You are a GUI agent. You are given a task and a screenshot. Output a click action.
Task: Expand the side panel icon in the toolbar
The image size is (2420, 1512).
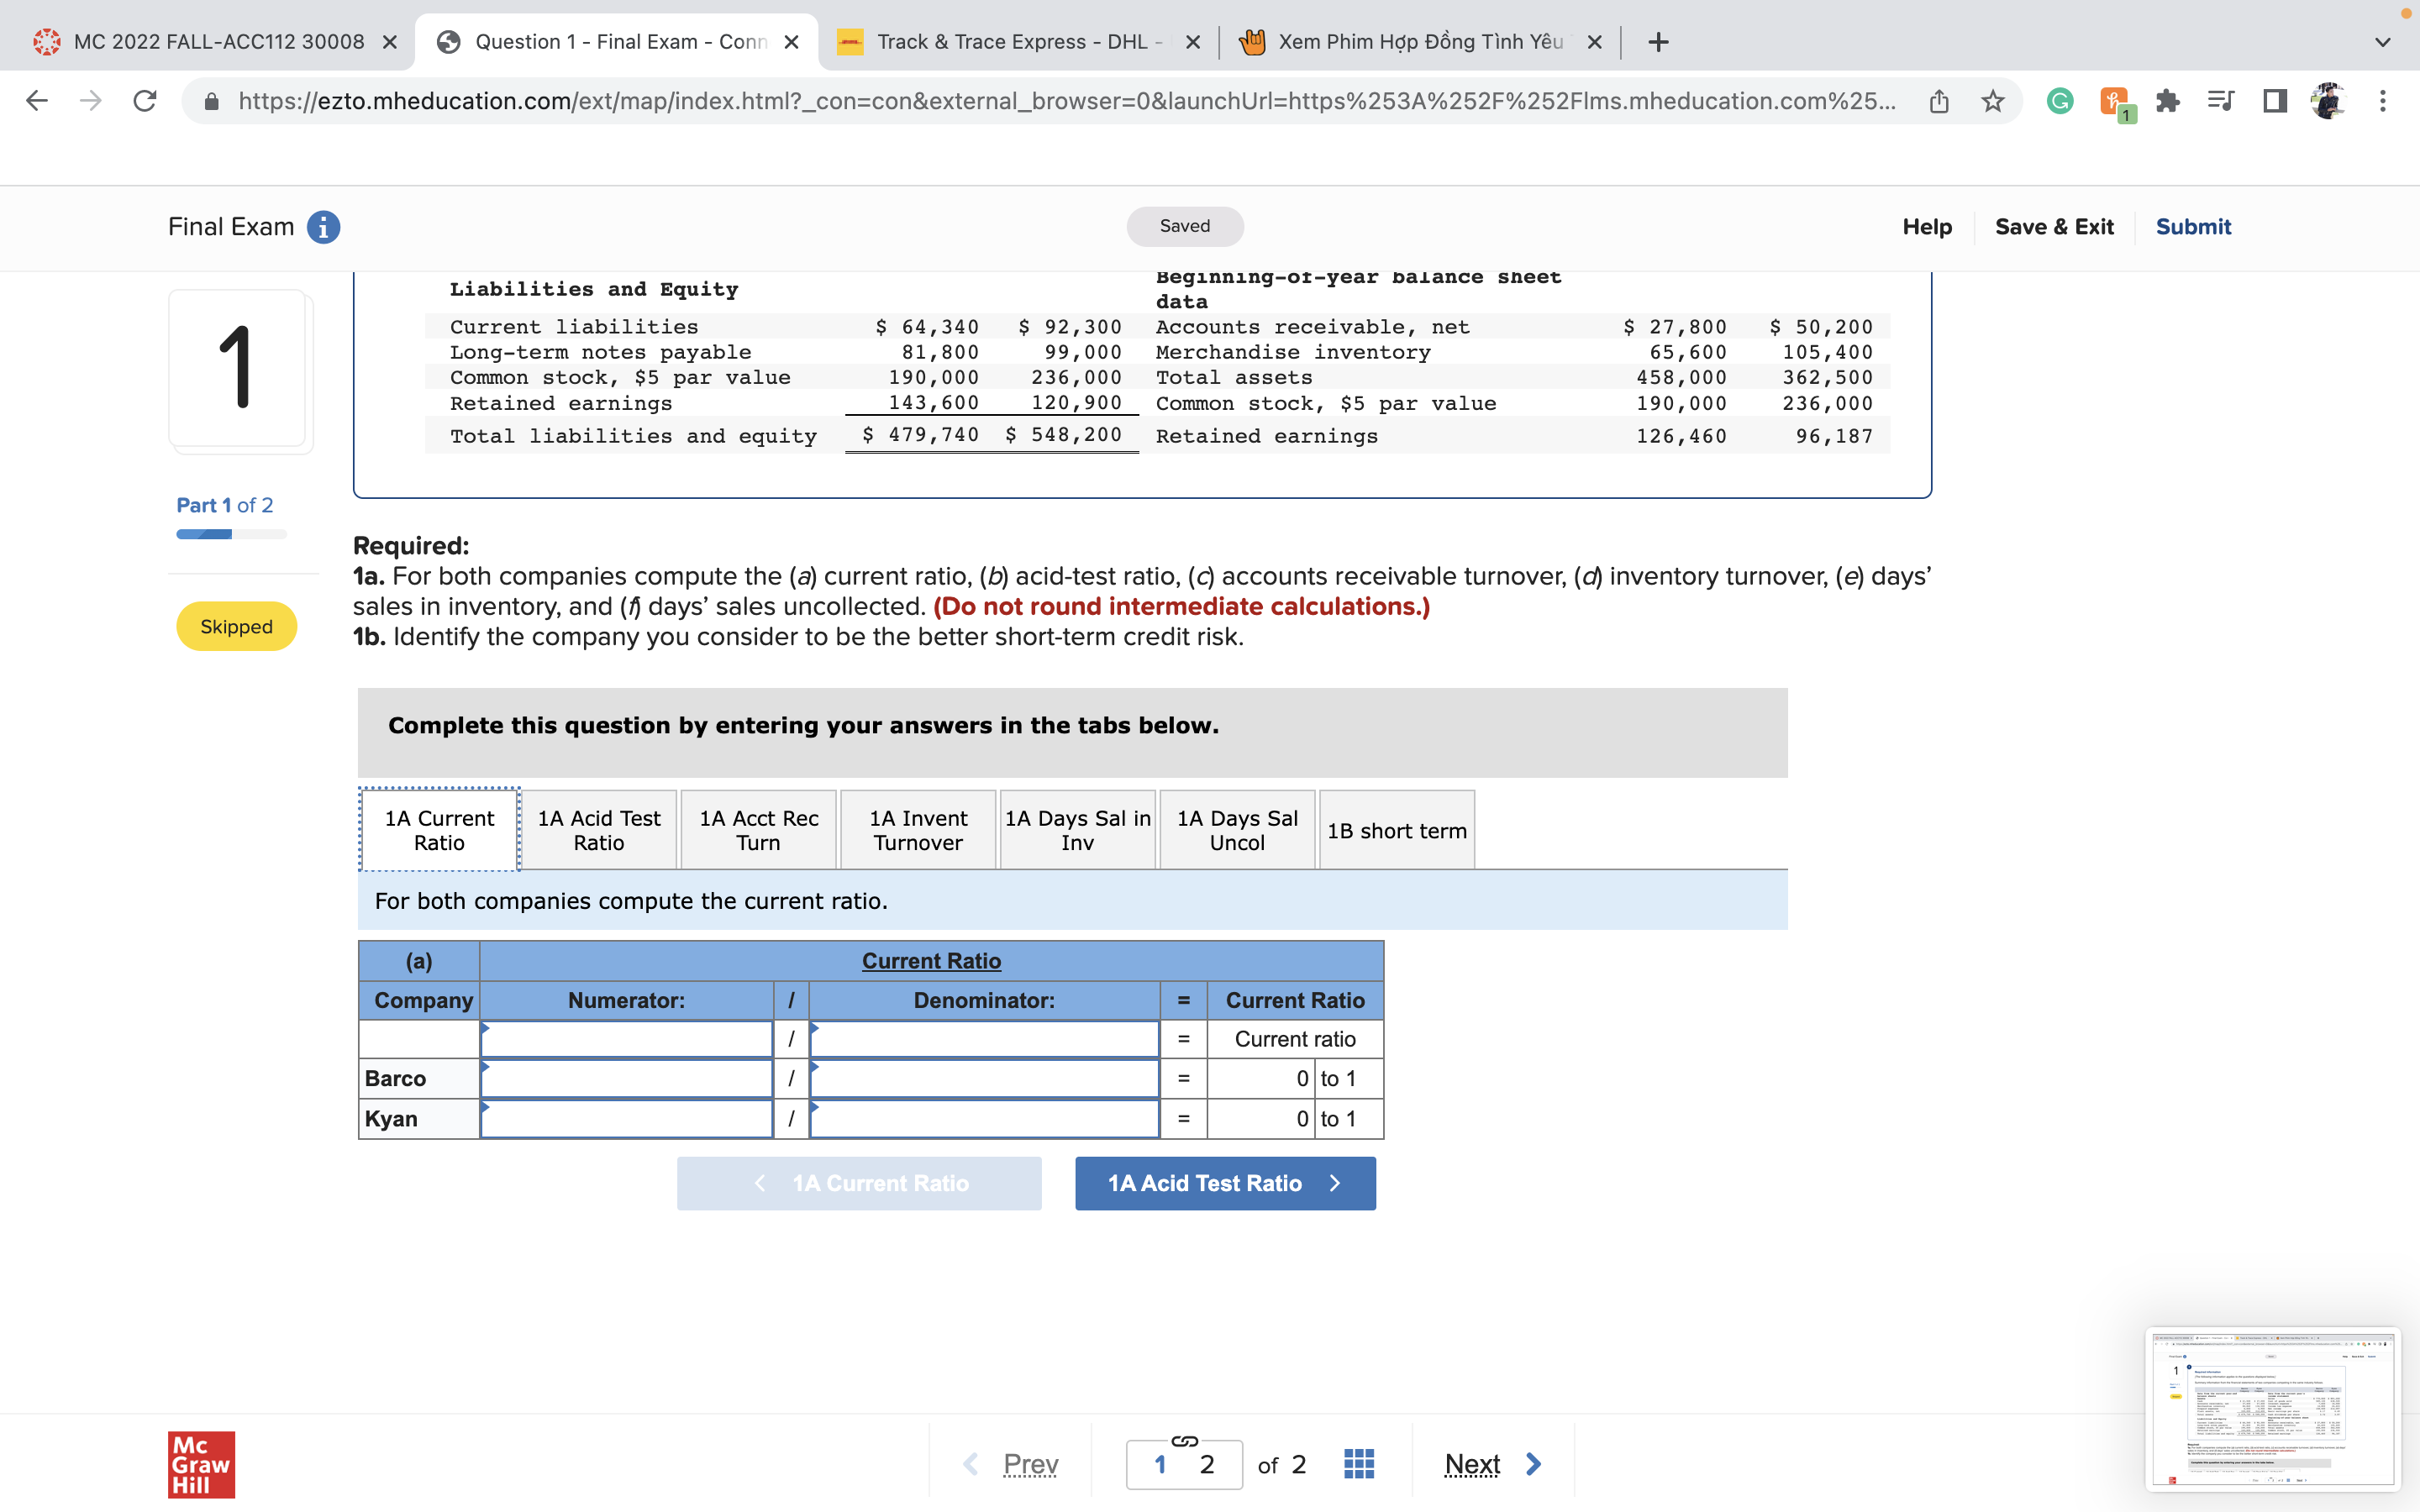pos(2273,100)
